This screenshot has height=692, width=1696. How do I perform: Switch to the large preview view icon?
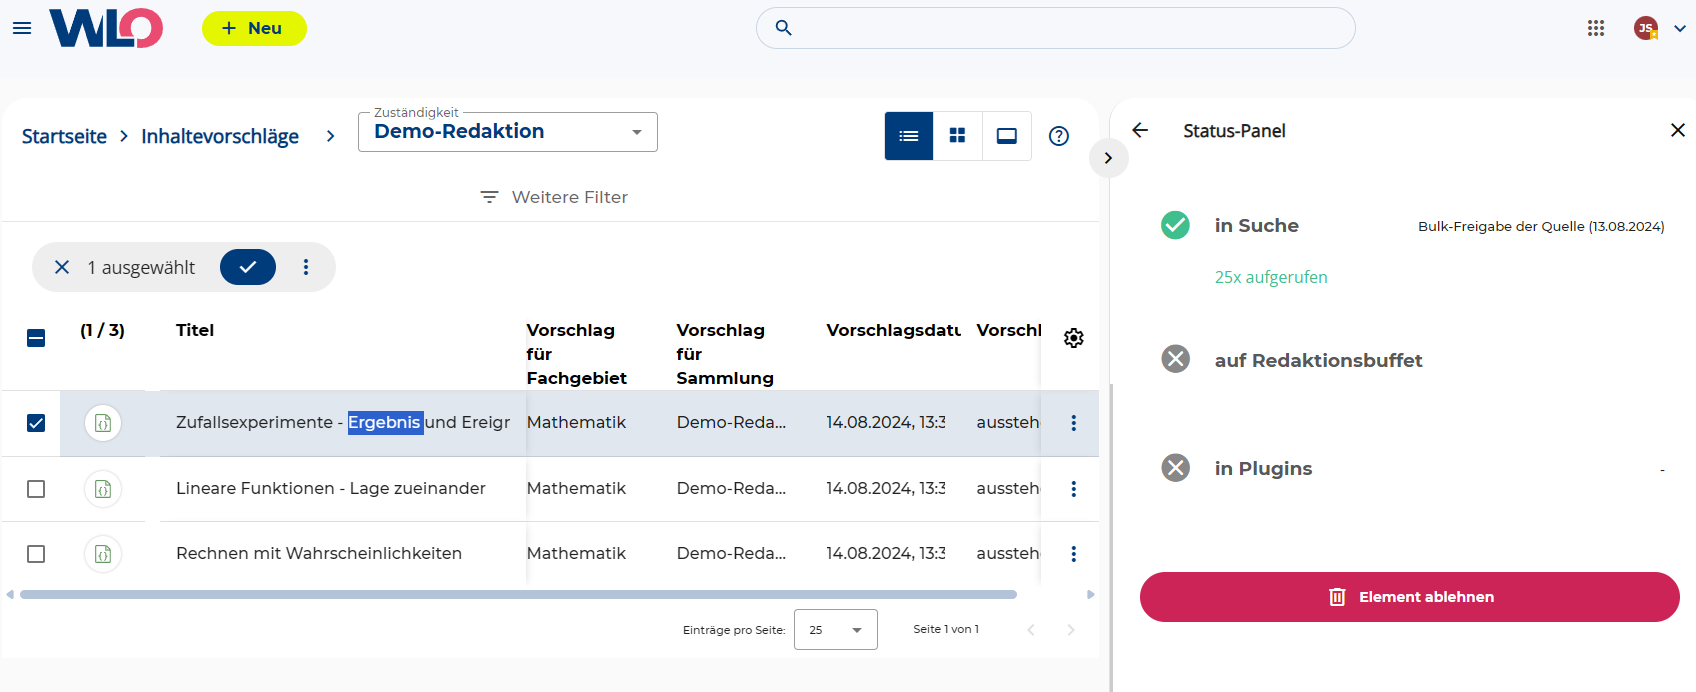click(x=1007, y=136)
